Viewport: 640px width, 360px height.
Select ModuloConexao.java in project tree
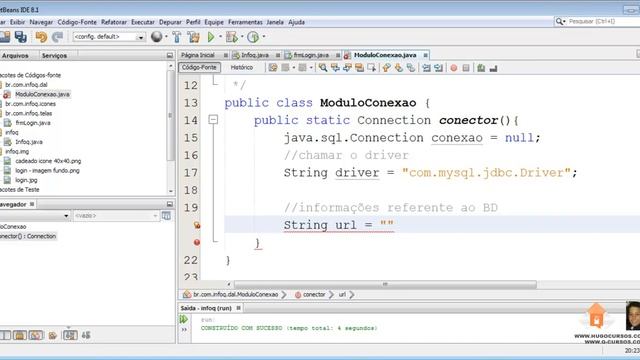(x=42, y=94)
